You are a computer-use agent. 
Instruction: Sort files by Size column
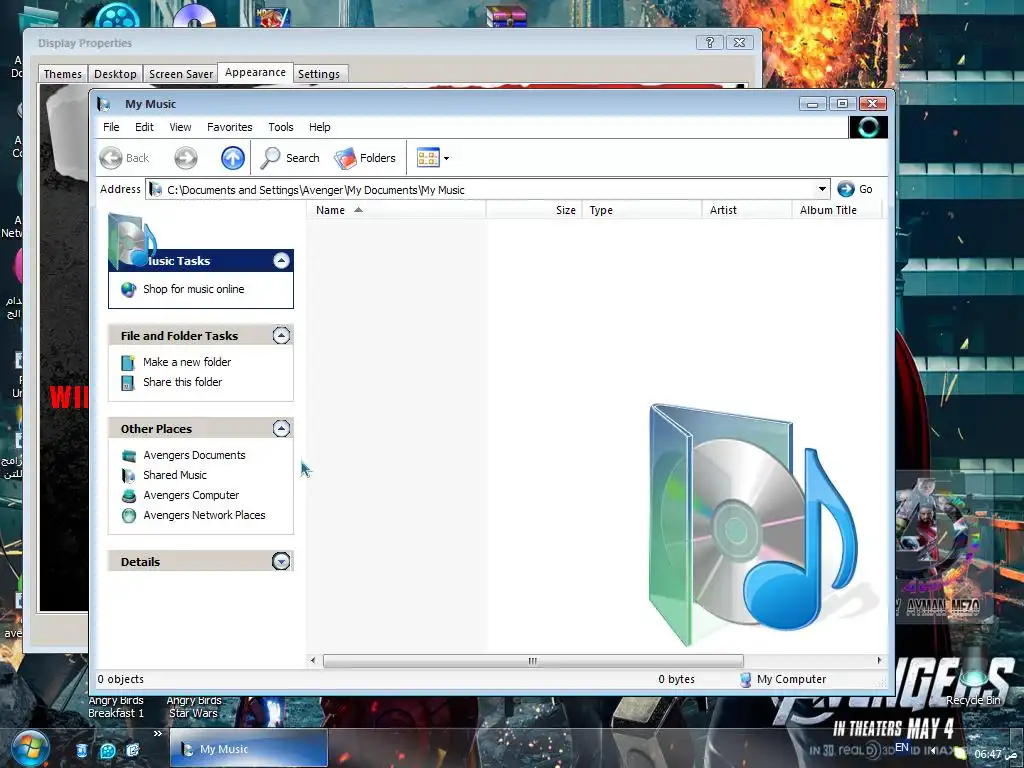coord(534,210)
